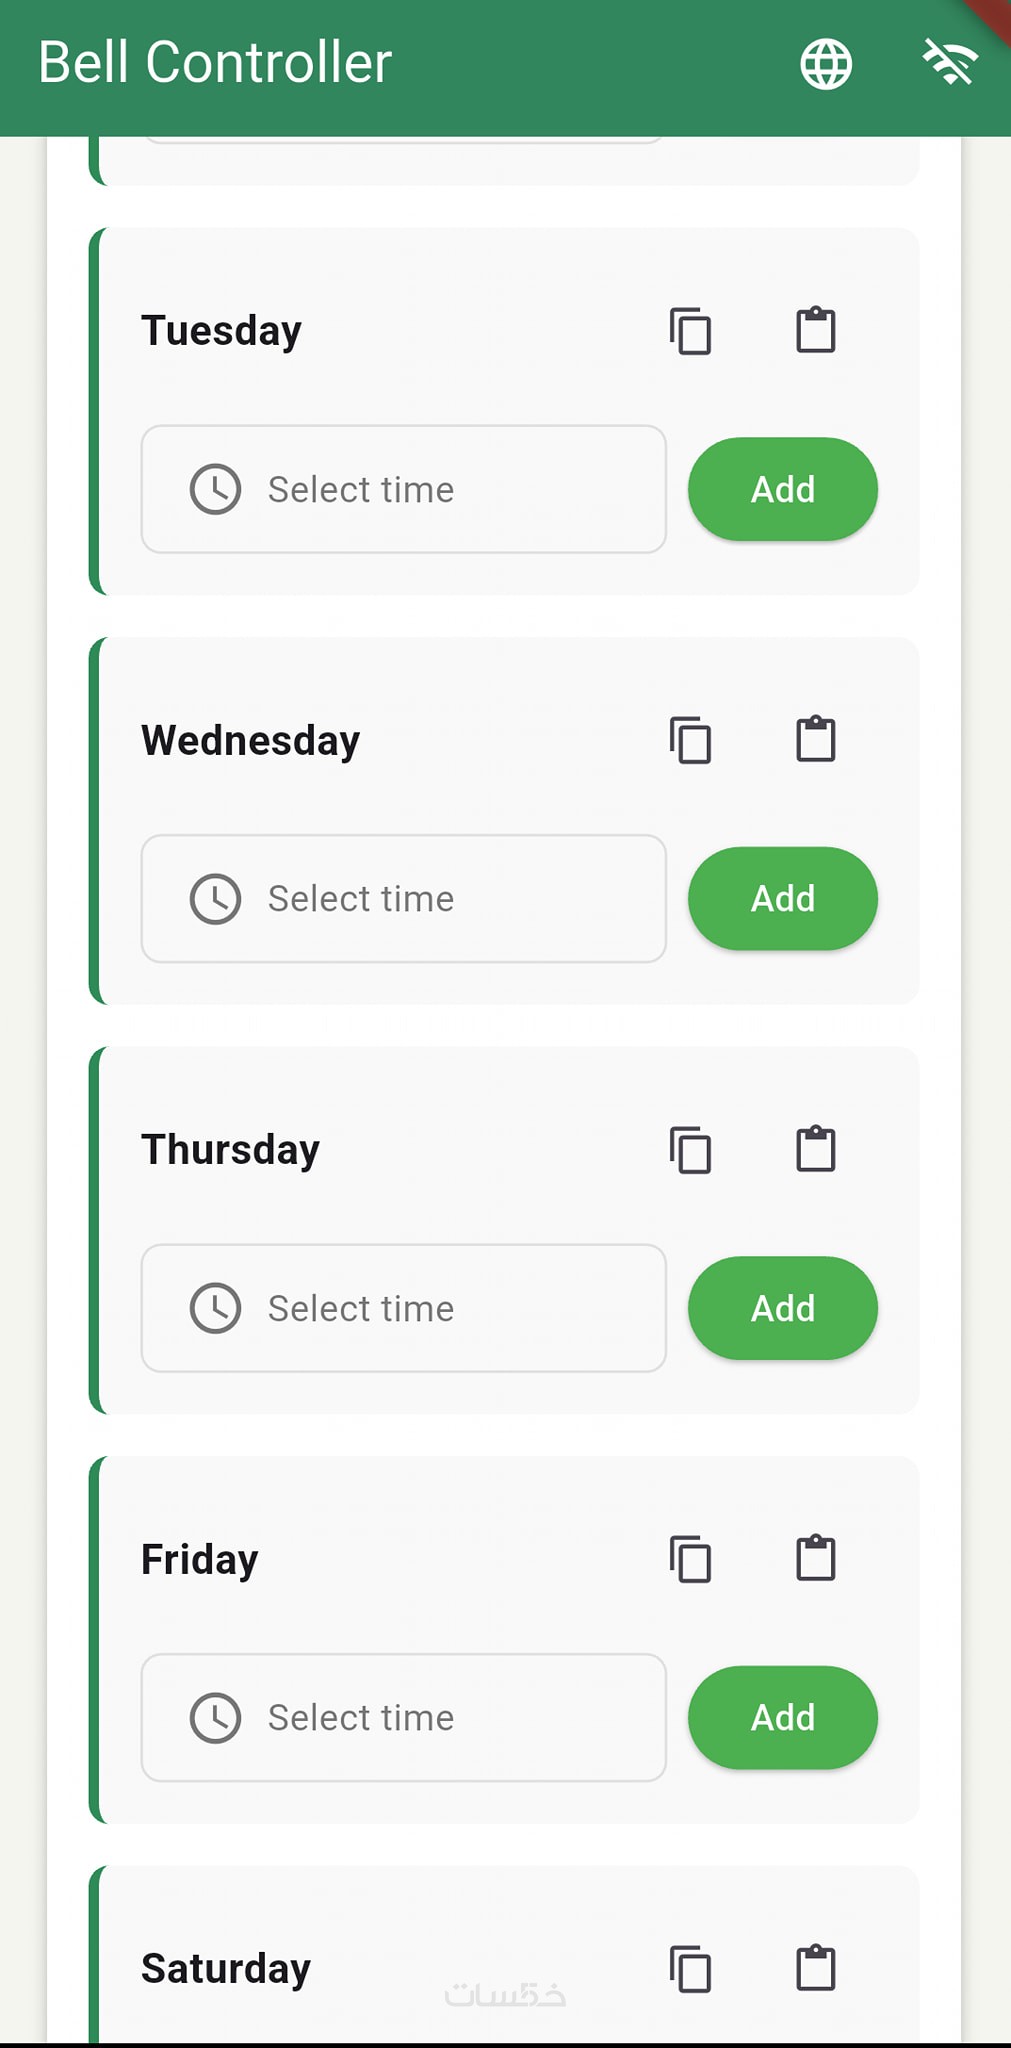The width and height of the screenshot is (1011, 2048).
Task: Open Friday's Select time picker
Action: click(403, 1717)
